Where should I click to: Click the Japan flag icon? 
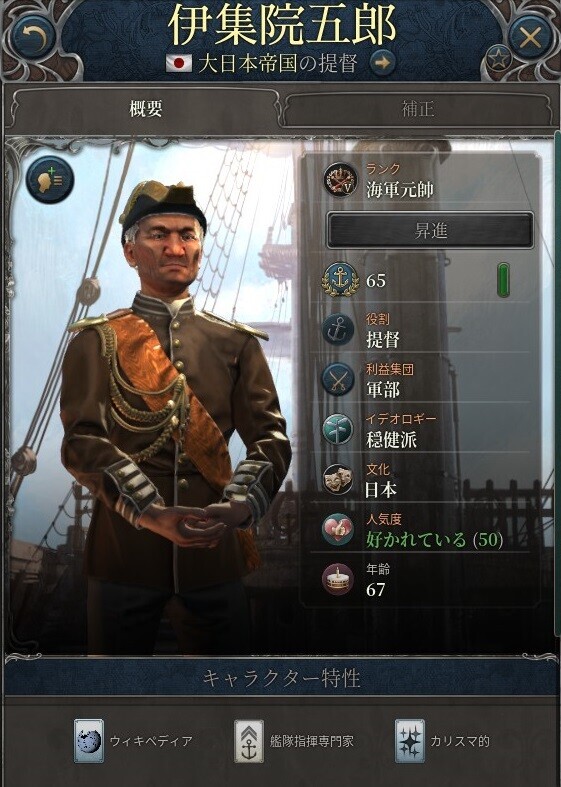179,63
